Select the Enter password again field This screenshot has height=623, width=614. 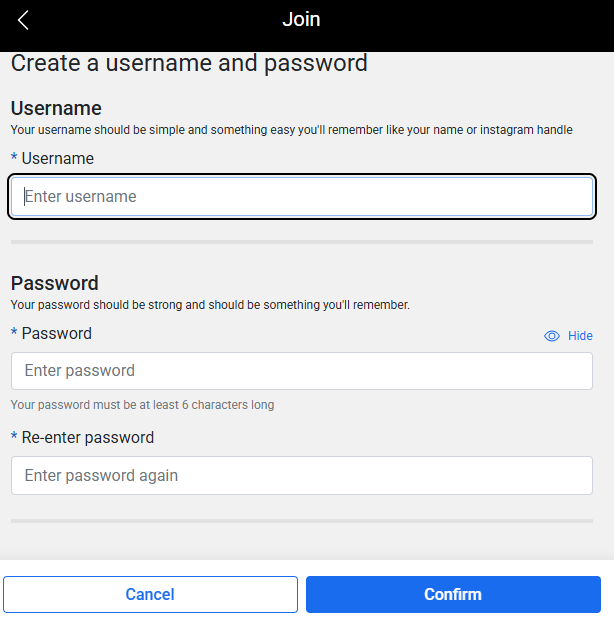pyautogui.click(x=302, y=475)
